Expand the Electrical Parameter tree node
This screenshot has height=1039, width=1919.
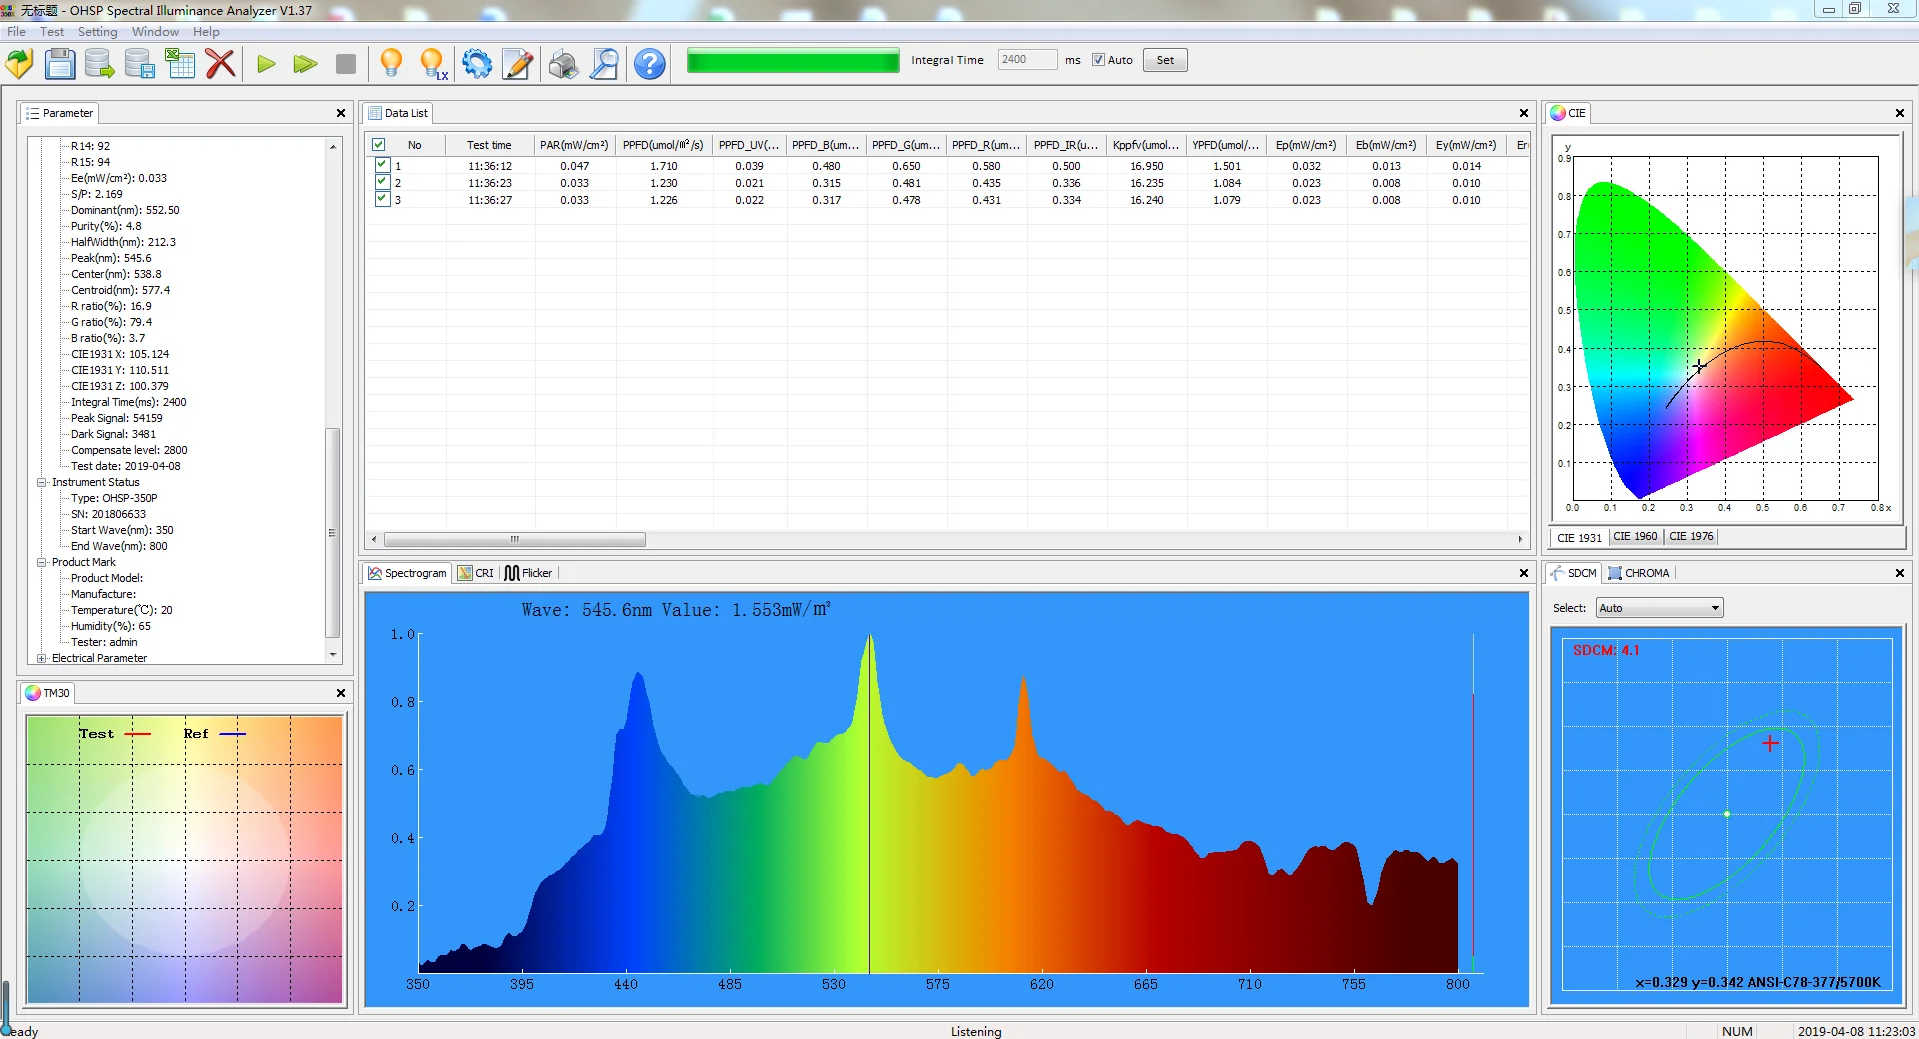click(41, 658)
